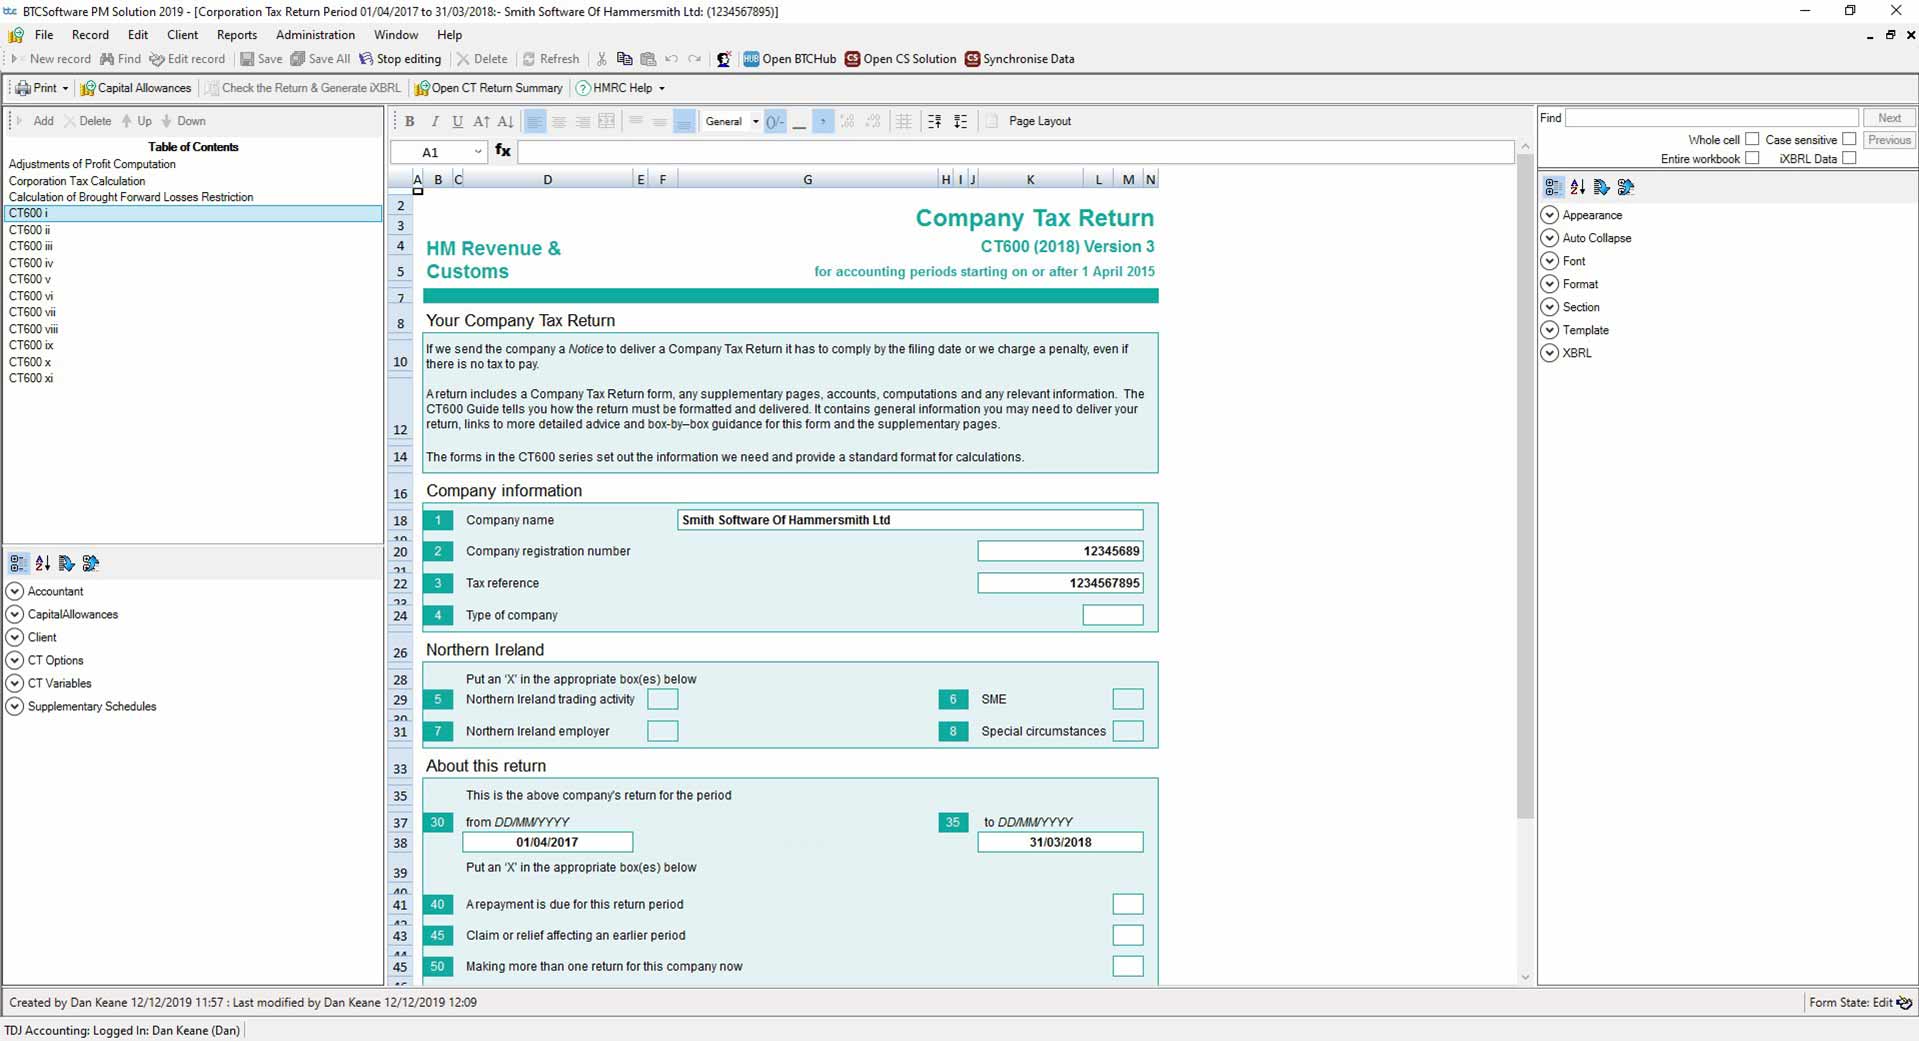Click the formula bar input

click(1015, 152)
